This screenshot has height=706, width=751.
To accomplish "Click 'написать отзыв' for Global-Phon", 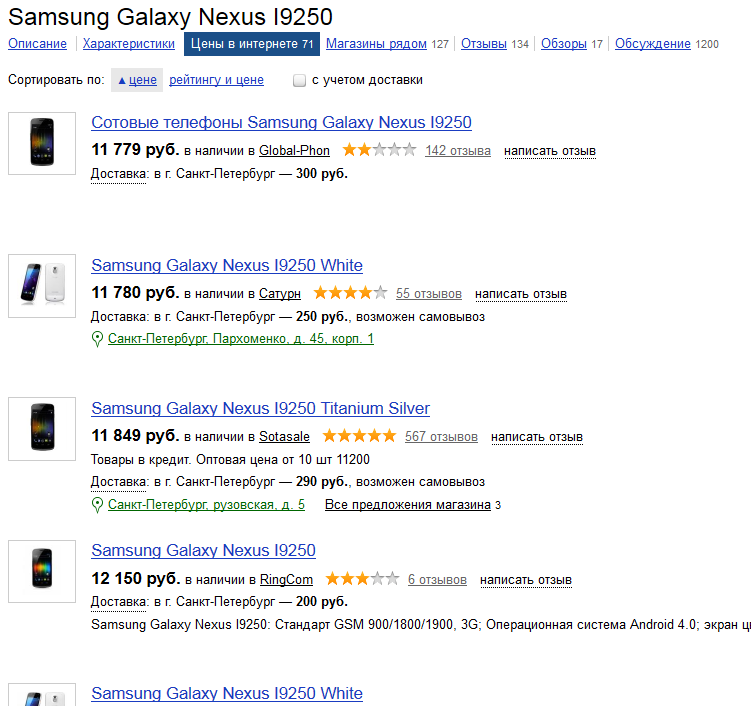I will [550, 151].
